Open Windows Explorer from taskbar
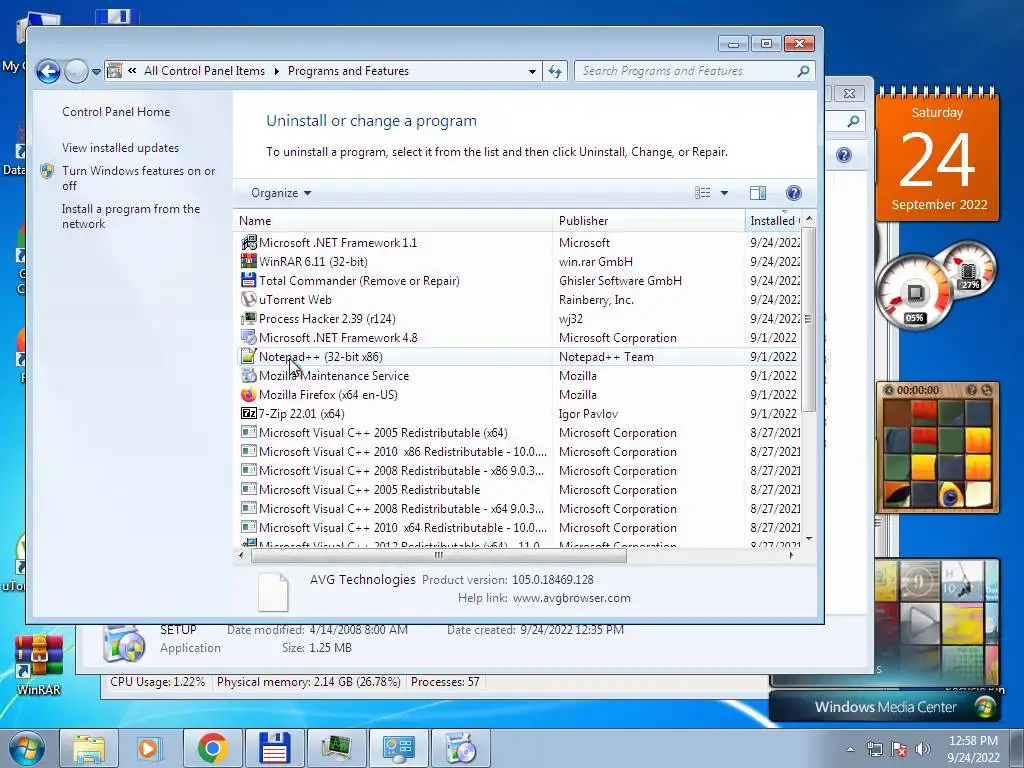The height and width of the screenshot is (768, 1024). coord(89,748)
